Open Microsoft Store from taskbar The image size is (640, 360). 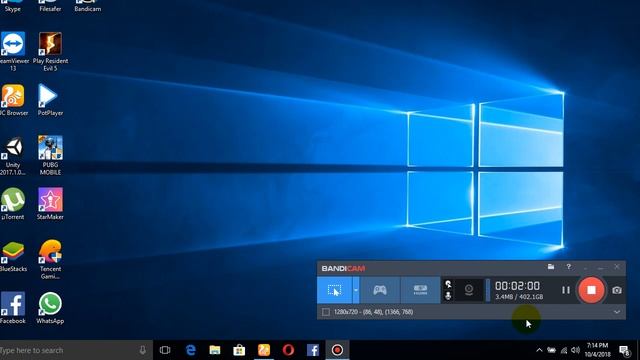239,350
